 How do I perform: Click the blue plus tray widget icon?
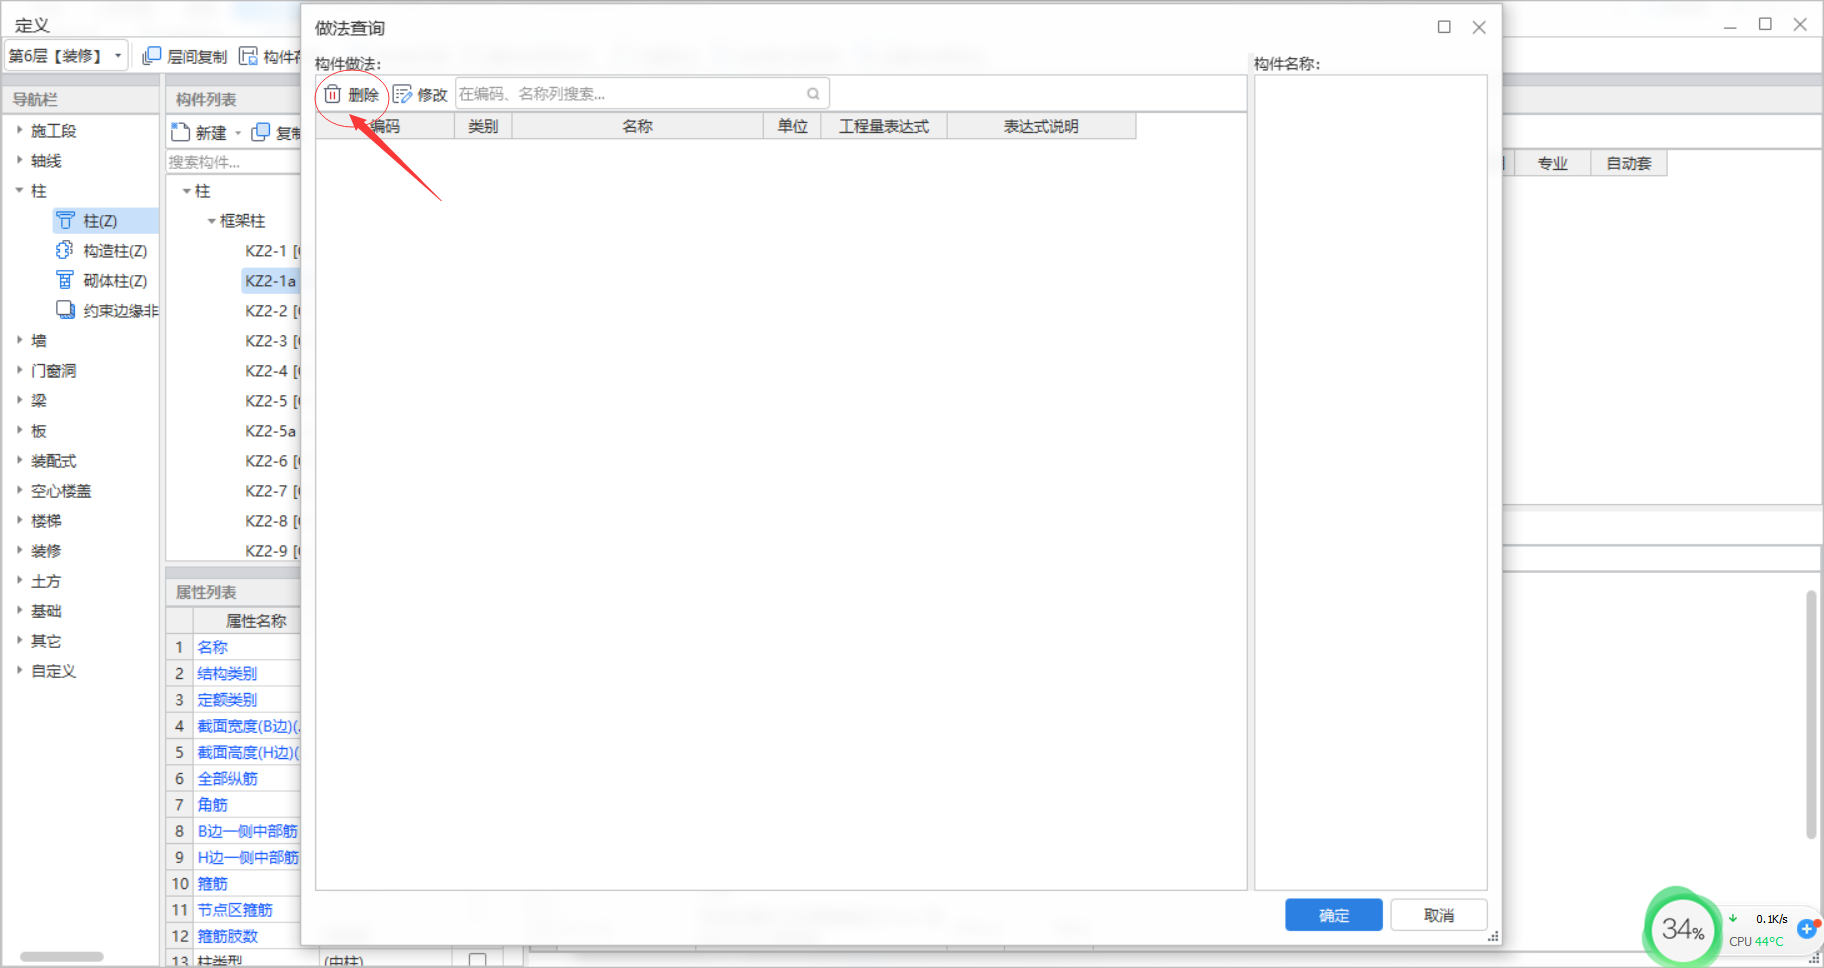pyautogui.click(x=1806, y=929)
